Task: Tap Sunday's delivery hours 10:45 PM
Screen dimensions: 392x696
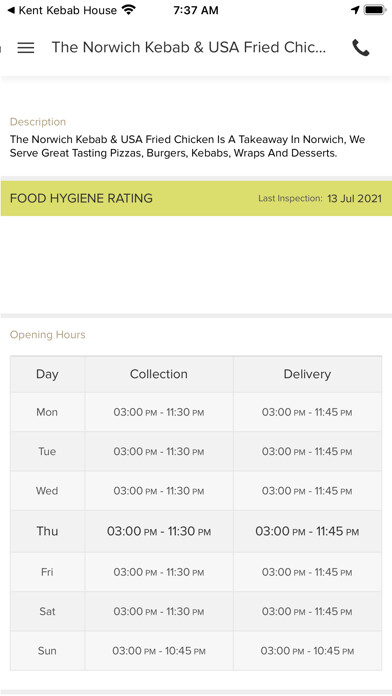Action: point(307,651)
